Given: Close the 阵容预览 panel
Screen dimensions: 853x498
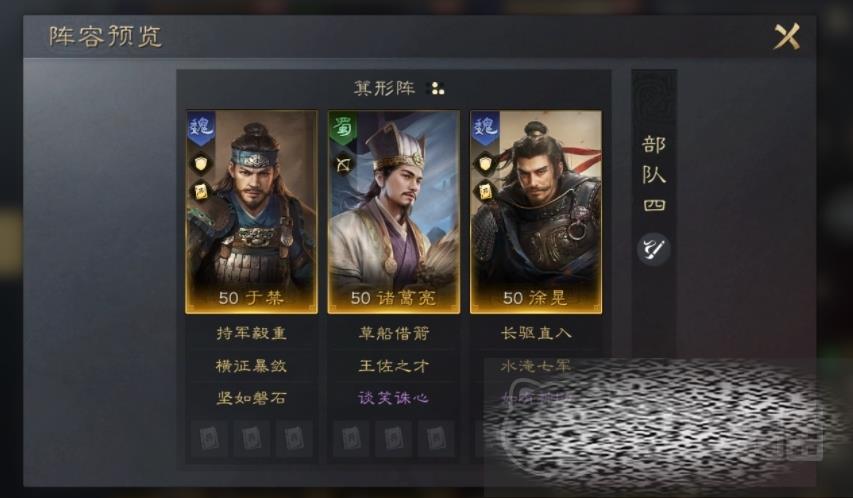Looking at the screenshot, I should click(787, 37).
